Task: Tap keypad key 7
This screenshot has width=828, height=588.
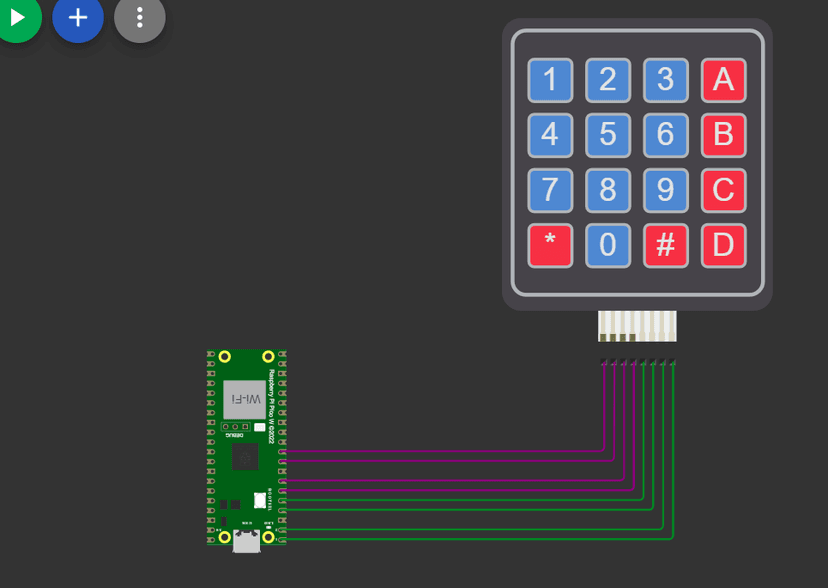Action: pyautogui.click(x=550, y=191)
